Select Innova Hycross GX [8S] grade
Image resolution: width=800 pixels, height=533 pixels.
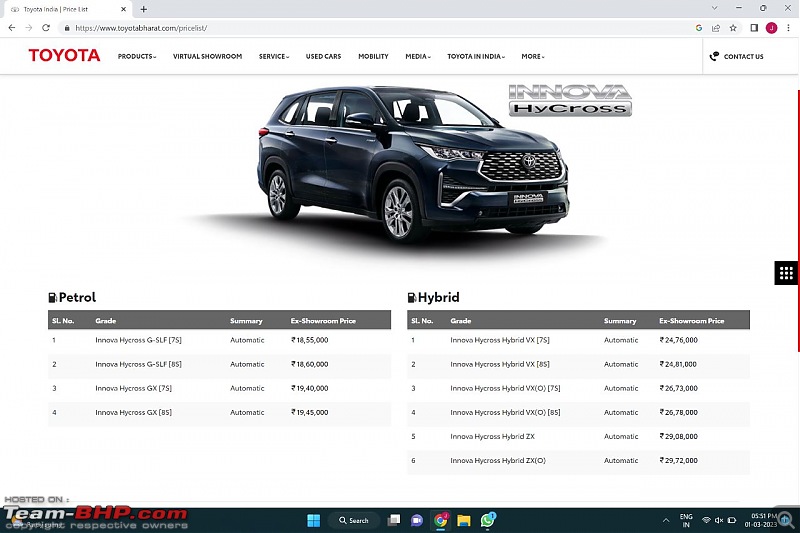tap(134, 412)
